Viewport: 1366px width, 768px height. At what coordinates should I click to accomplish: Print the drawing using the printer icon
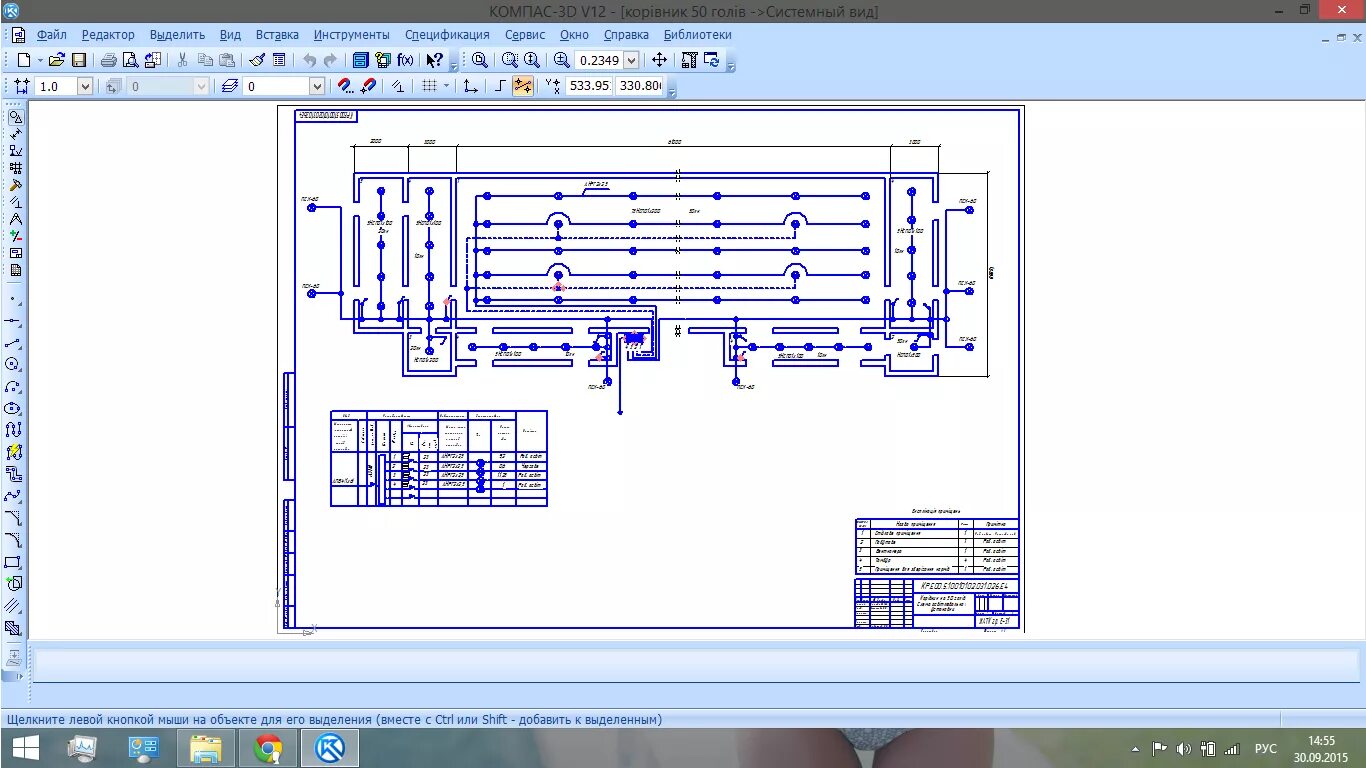point(108,60)
